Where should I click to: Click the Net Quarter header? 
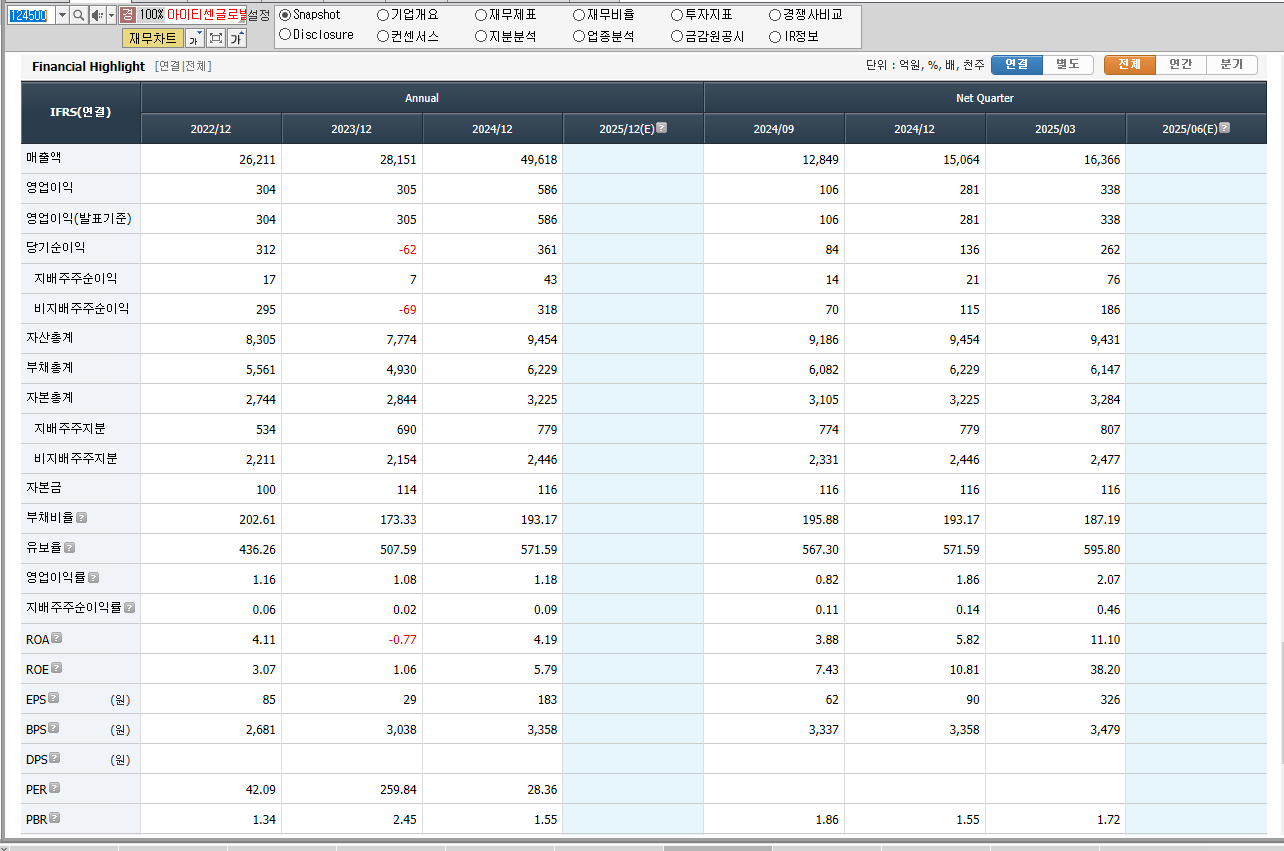[x=985, y=98]
